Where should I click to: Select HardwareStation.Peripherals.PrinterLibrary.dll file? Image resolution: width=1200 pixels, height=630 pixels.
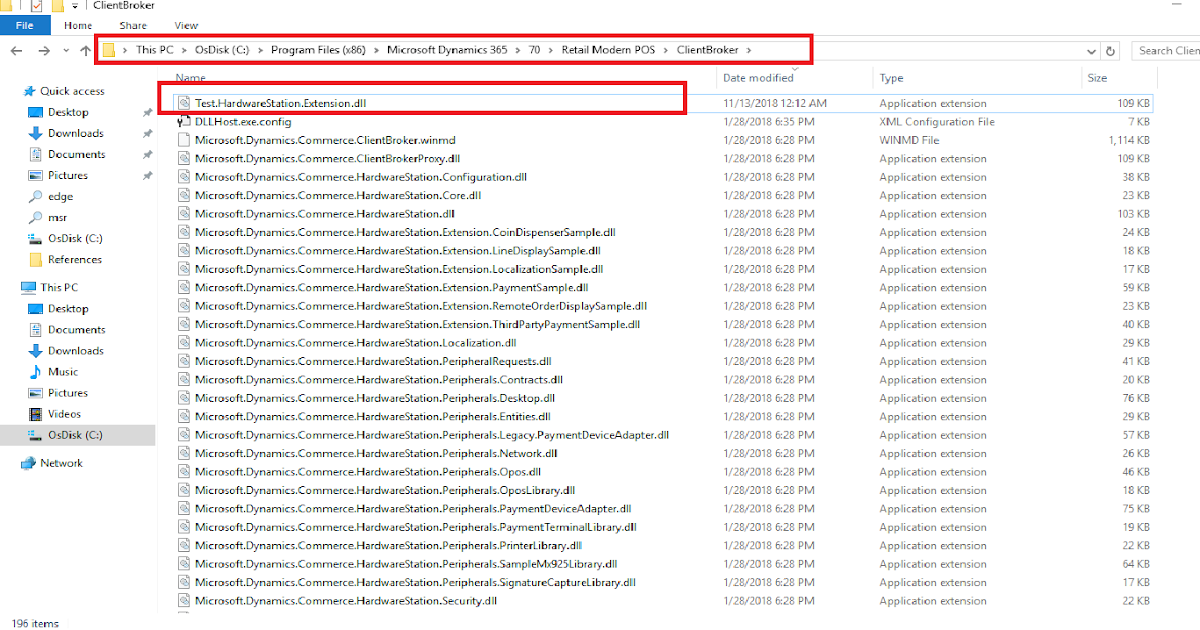click(x=388, y=545)
